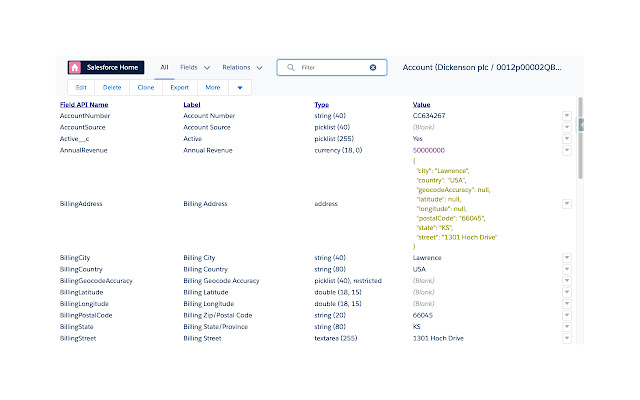Open row actions arrow for BillingLongitude
The width and height of the screenshot is (640, 400).
coord(567,303)
